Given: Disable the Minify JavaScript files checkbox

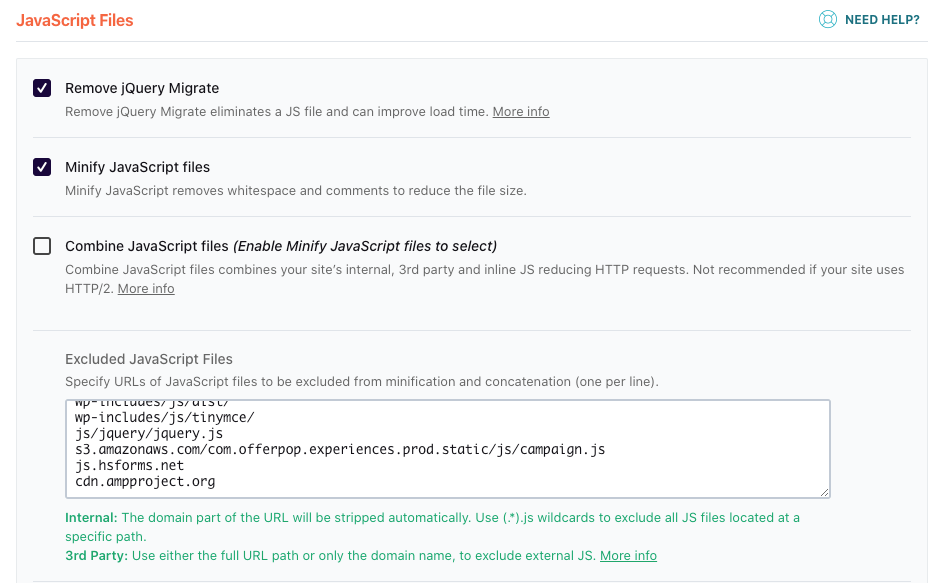Looking at the screenshot, I should click(42, 167).
